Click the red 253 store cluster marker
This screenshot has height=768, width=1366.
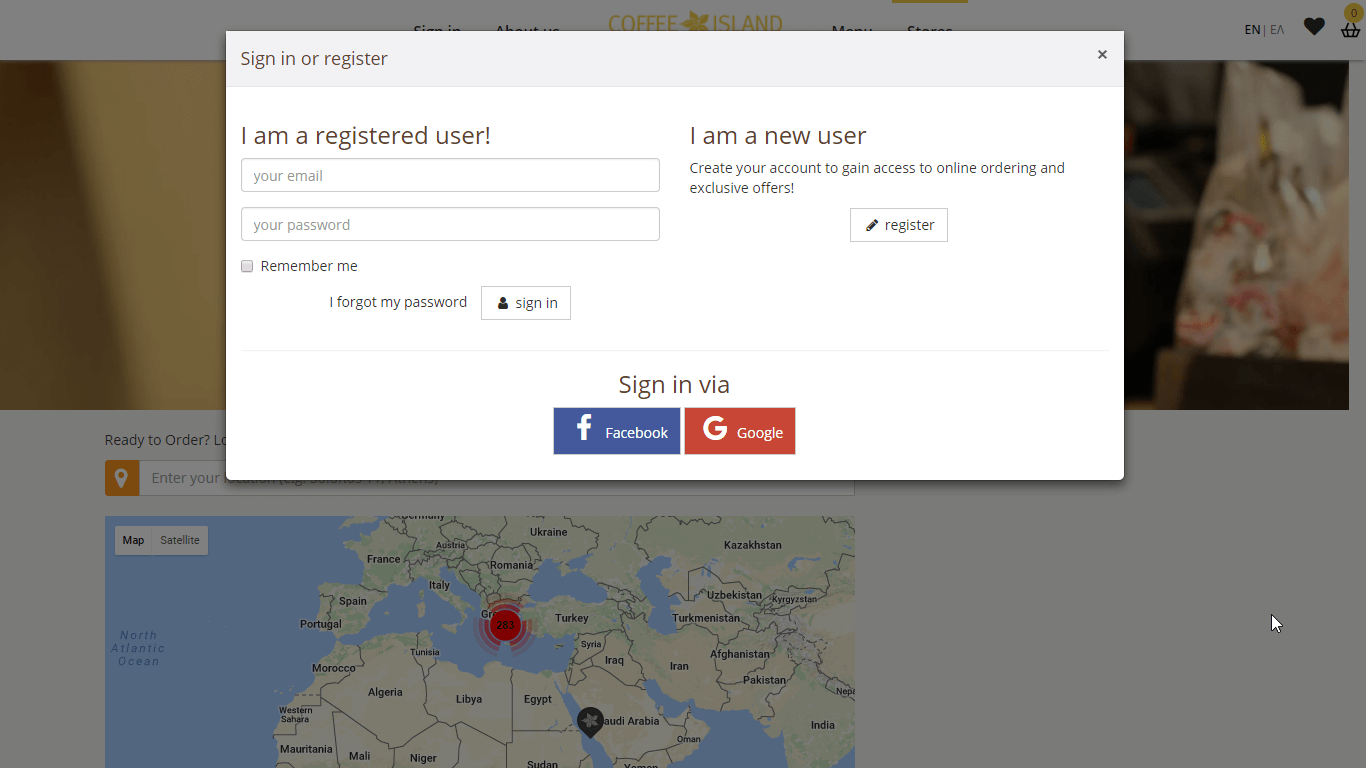pyautogui.click(x=505, y=626)
